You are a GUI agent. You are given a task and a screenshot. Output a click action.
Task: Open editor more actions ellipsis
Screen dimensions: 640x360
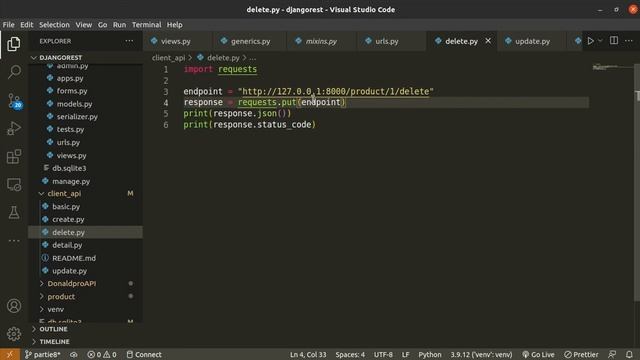point(629,41)
